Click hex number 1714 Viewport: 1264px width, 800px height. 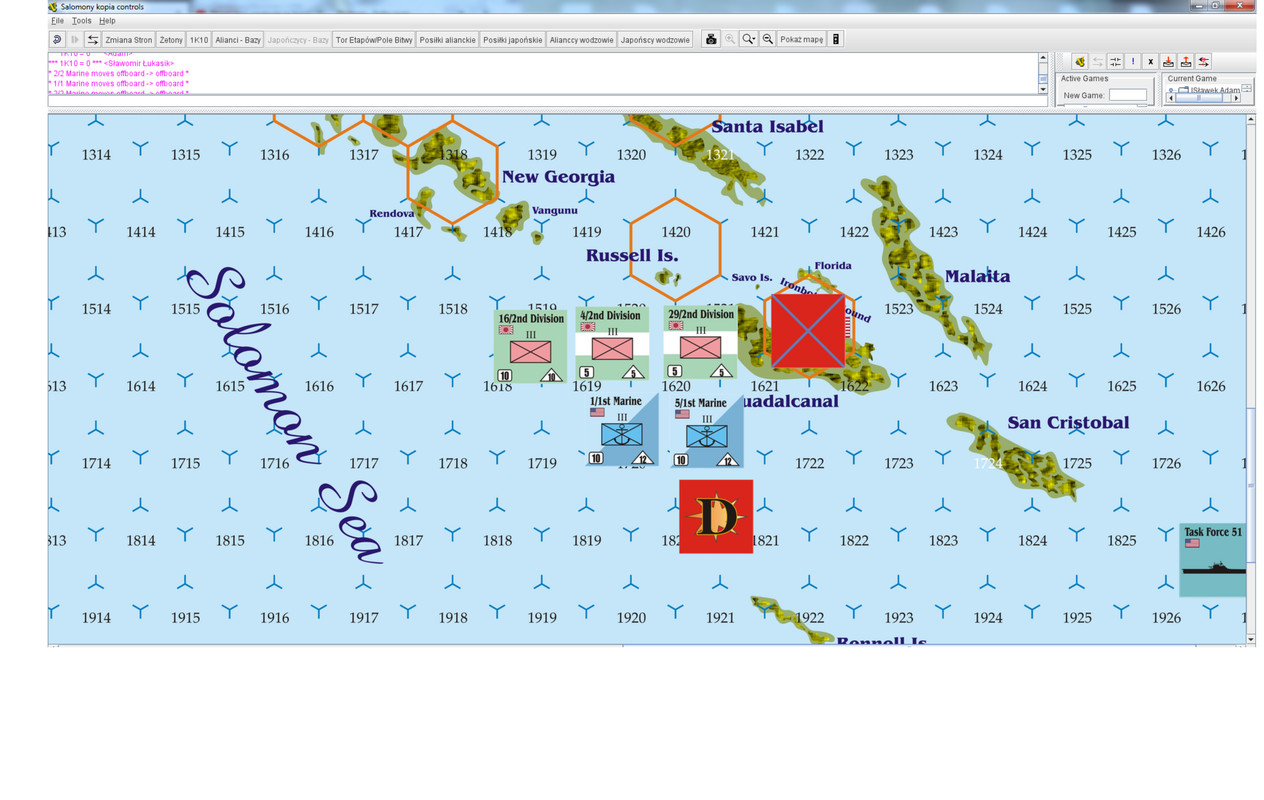[x=96, y=463]
